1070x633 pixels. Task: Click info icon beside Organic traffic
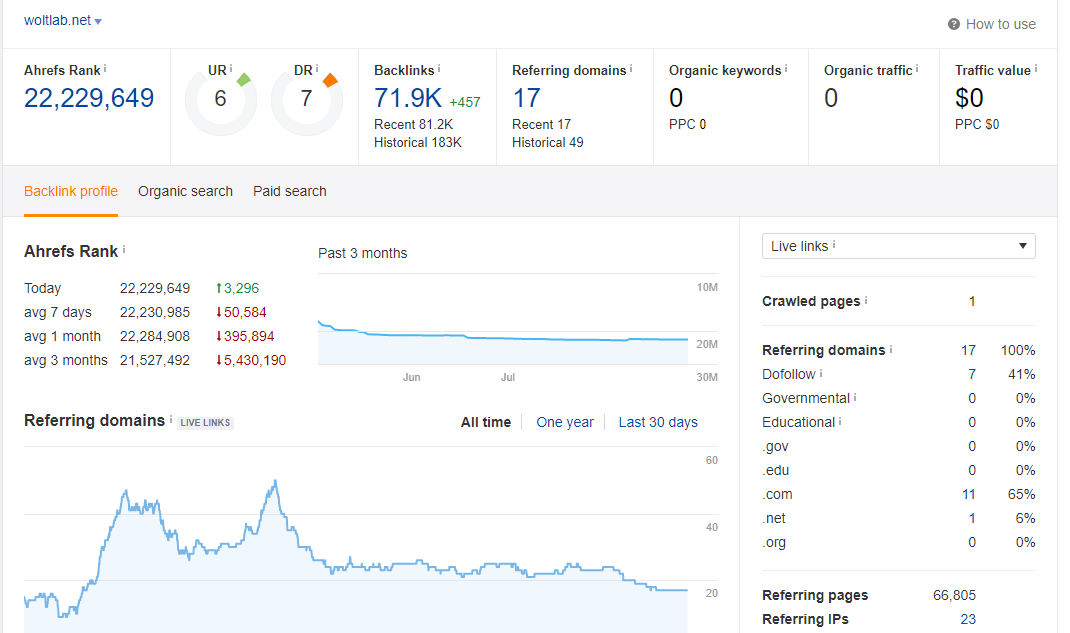coord(917,69)
